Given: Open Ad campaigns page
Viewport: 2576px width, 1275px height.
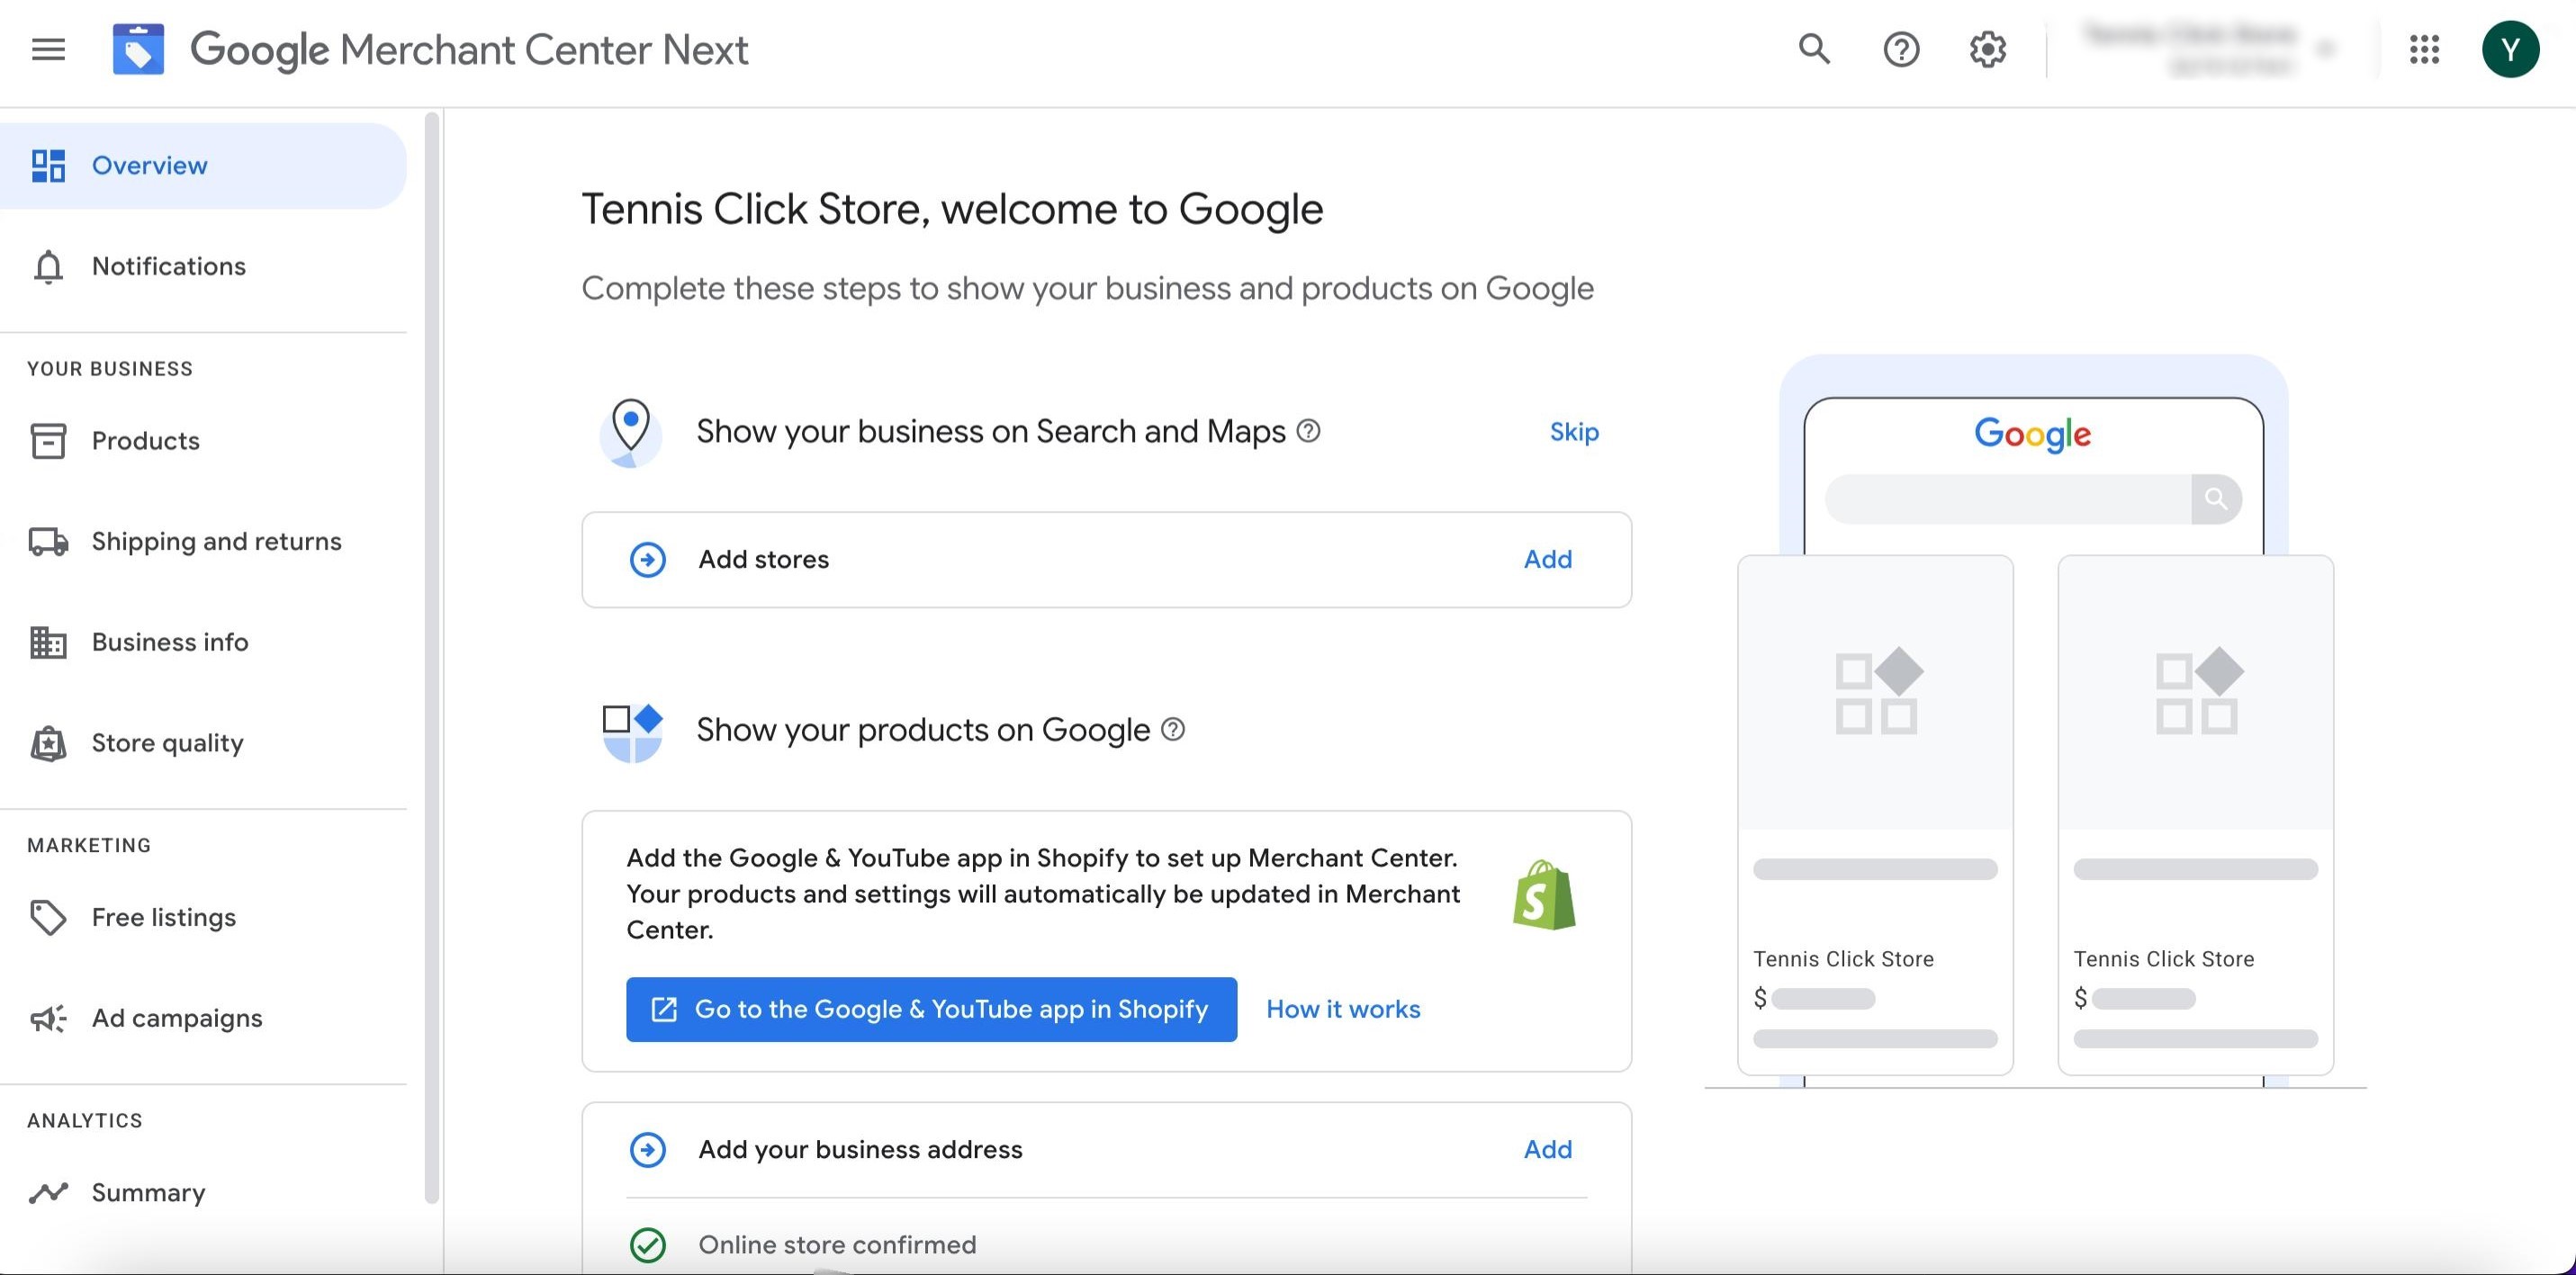Looking at the screenshot, I should (x=203, y=1018).
